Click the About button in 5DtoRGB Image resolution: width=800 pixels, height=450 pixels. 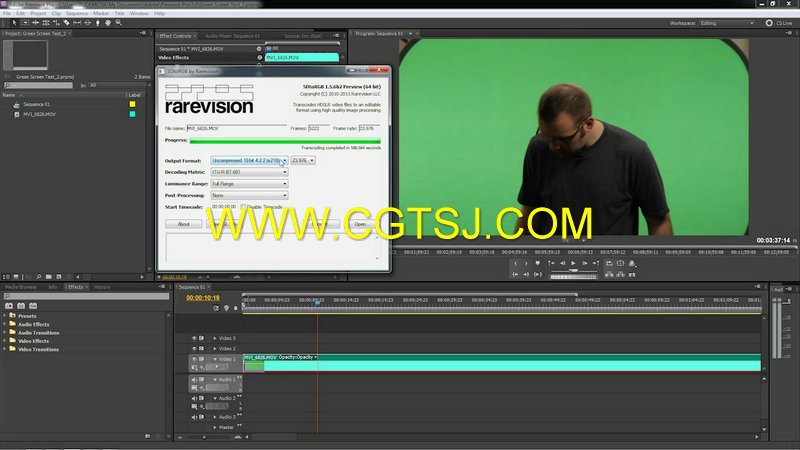click(x=183, y=224)
